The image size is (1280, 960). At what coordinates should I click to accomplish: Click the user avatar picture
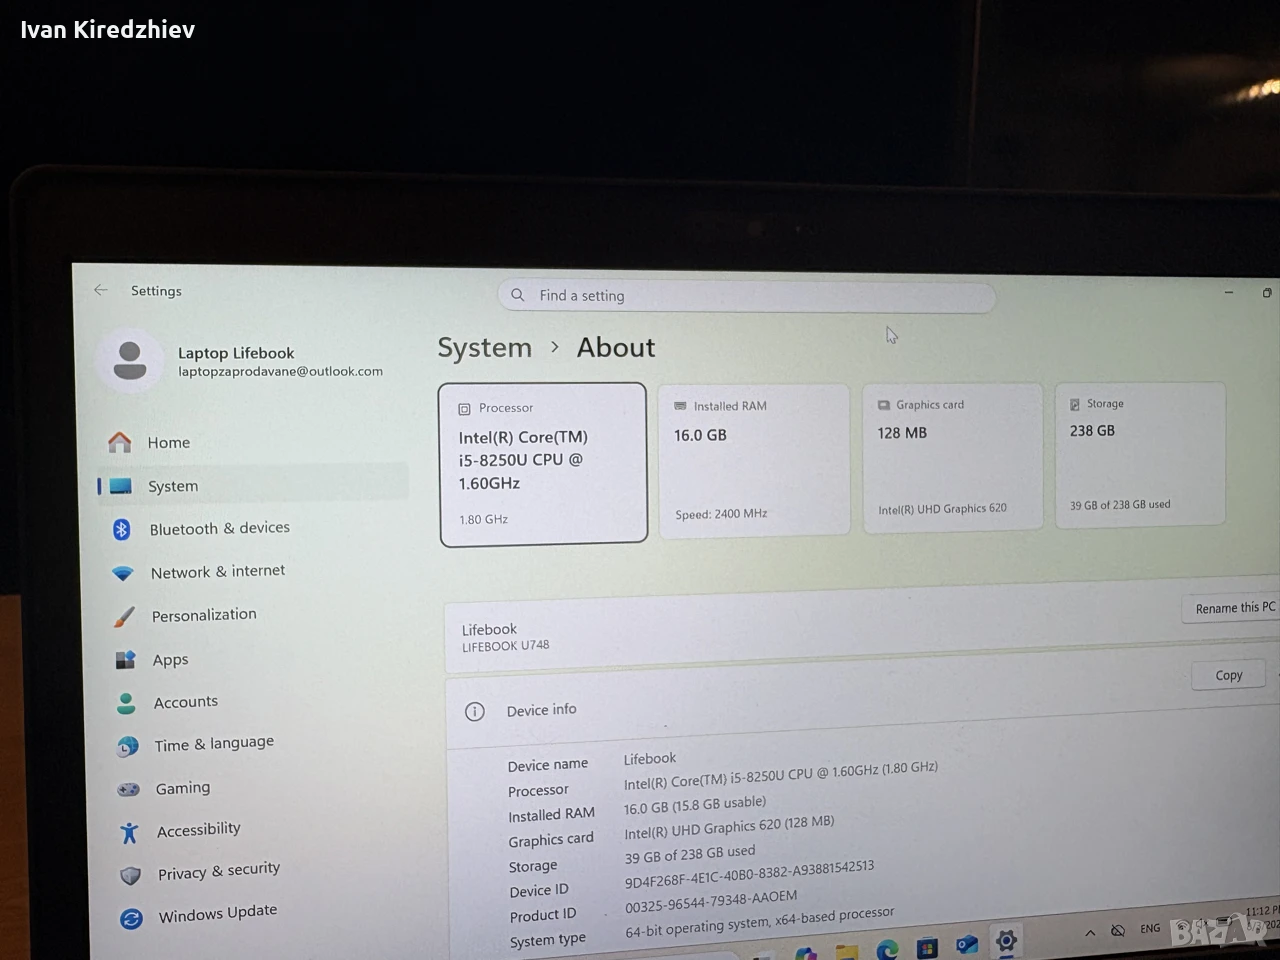(130, 360)
